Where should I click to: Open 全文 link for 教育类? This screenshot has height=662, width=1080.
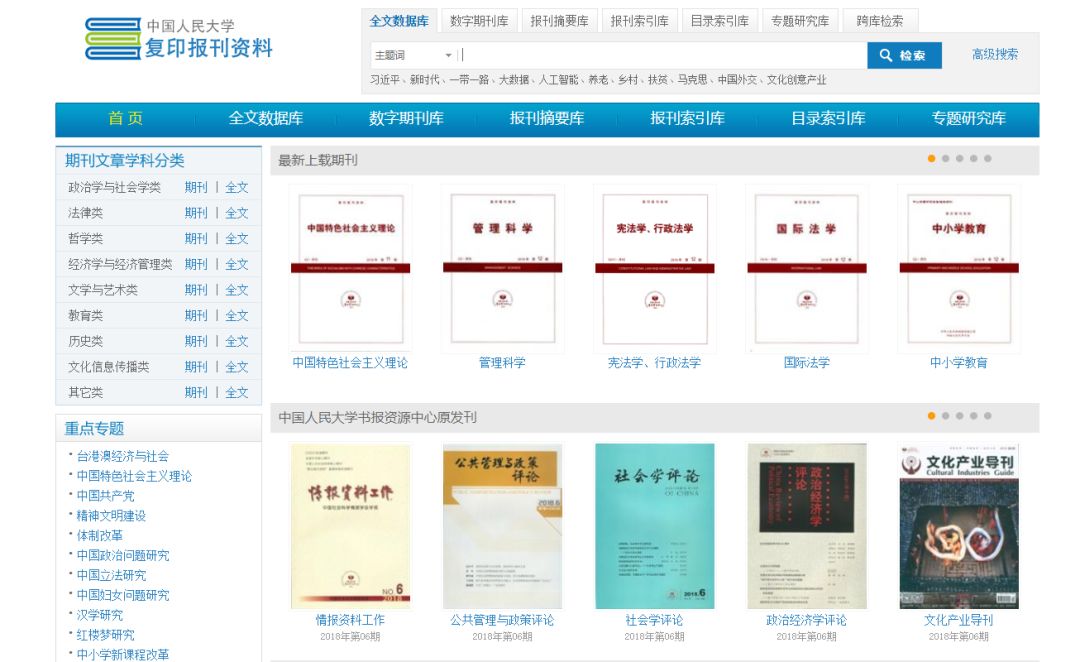point(236,316)
